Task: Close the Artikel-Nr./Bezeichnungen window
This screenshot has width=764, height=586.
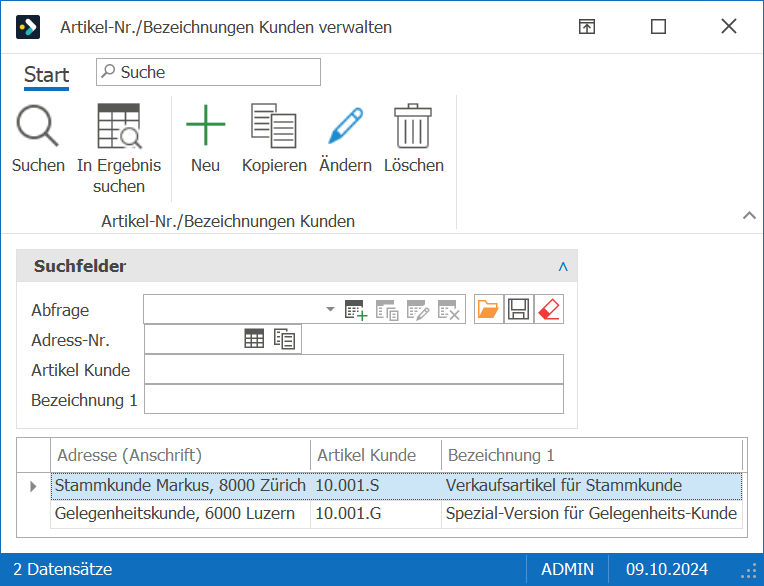Action: coord(729,26)
